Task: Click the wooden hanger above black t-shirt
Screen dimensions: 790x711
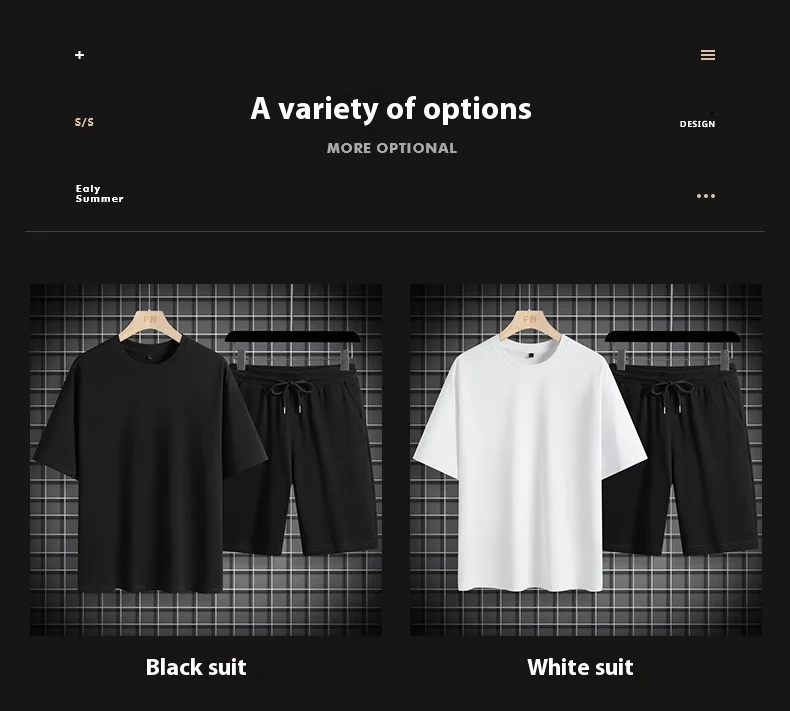Action: pos(150,324)
